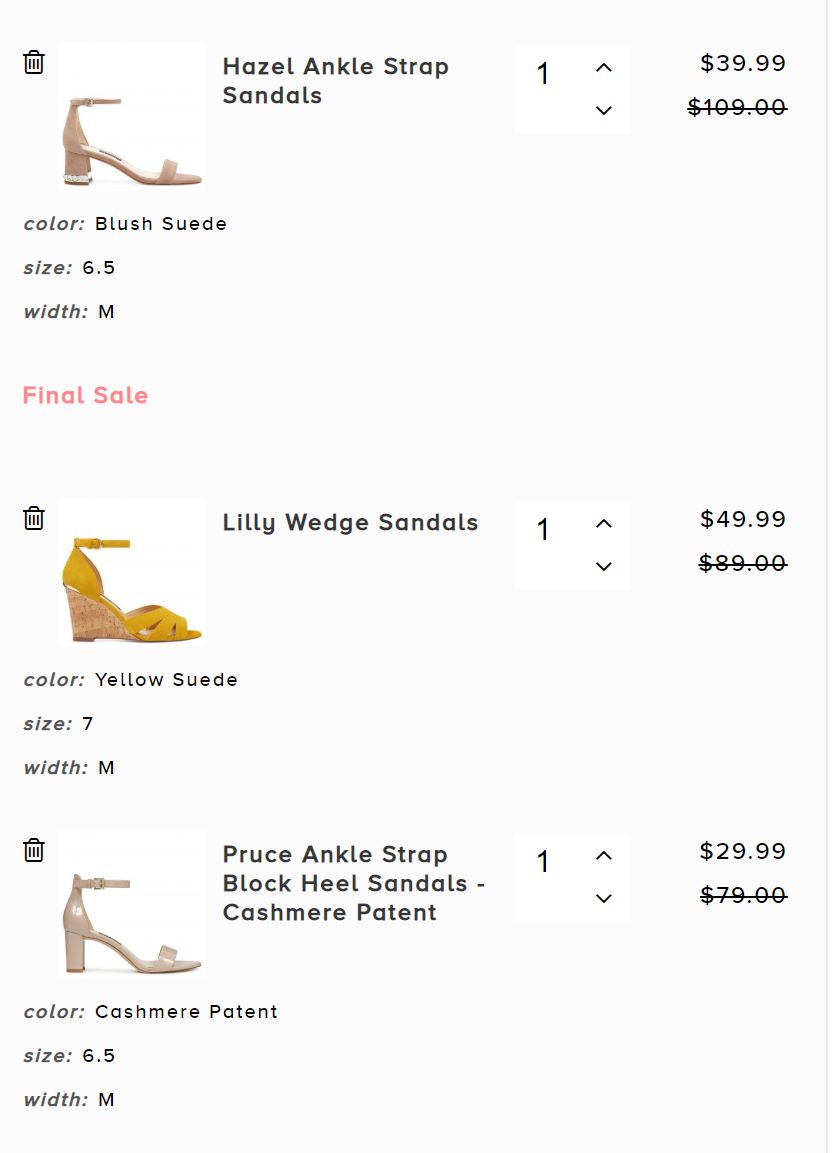Screen dimensions: 832x1153
Task: Lower quantity of Pruce Block Heel Sandals
Action: click(x=603, y=898)
